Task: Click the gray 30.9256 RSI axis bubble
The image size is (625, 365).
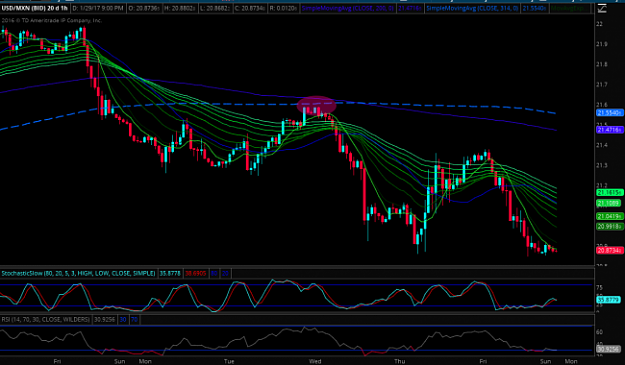Action: 608,349
